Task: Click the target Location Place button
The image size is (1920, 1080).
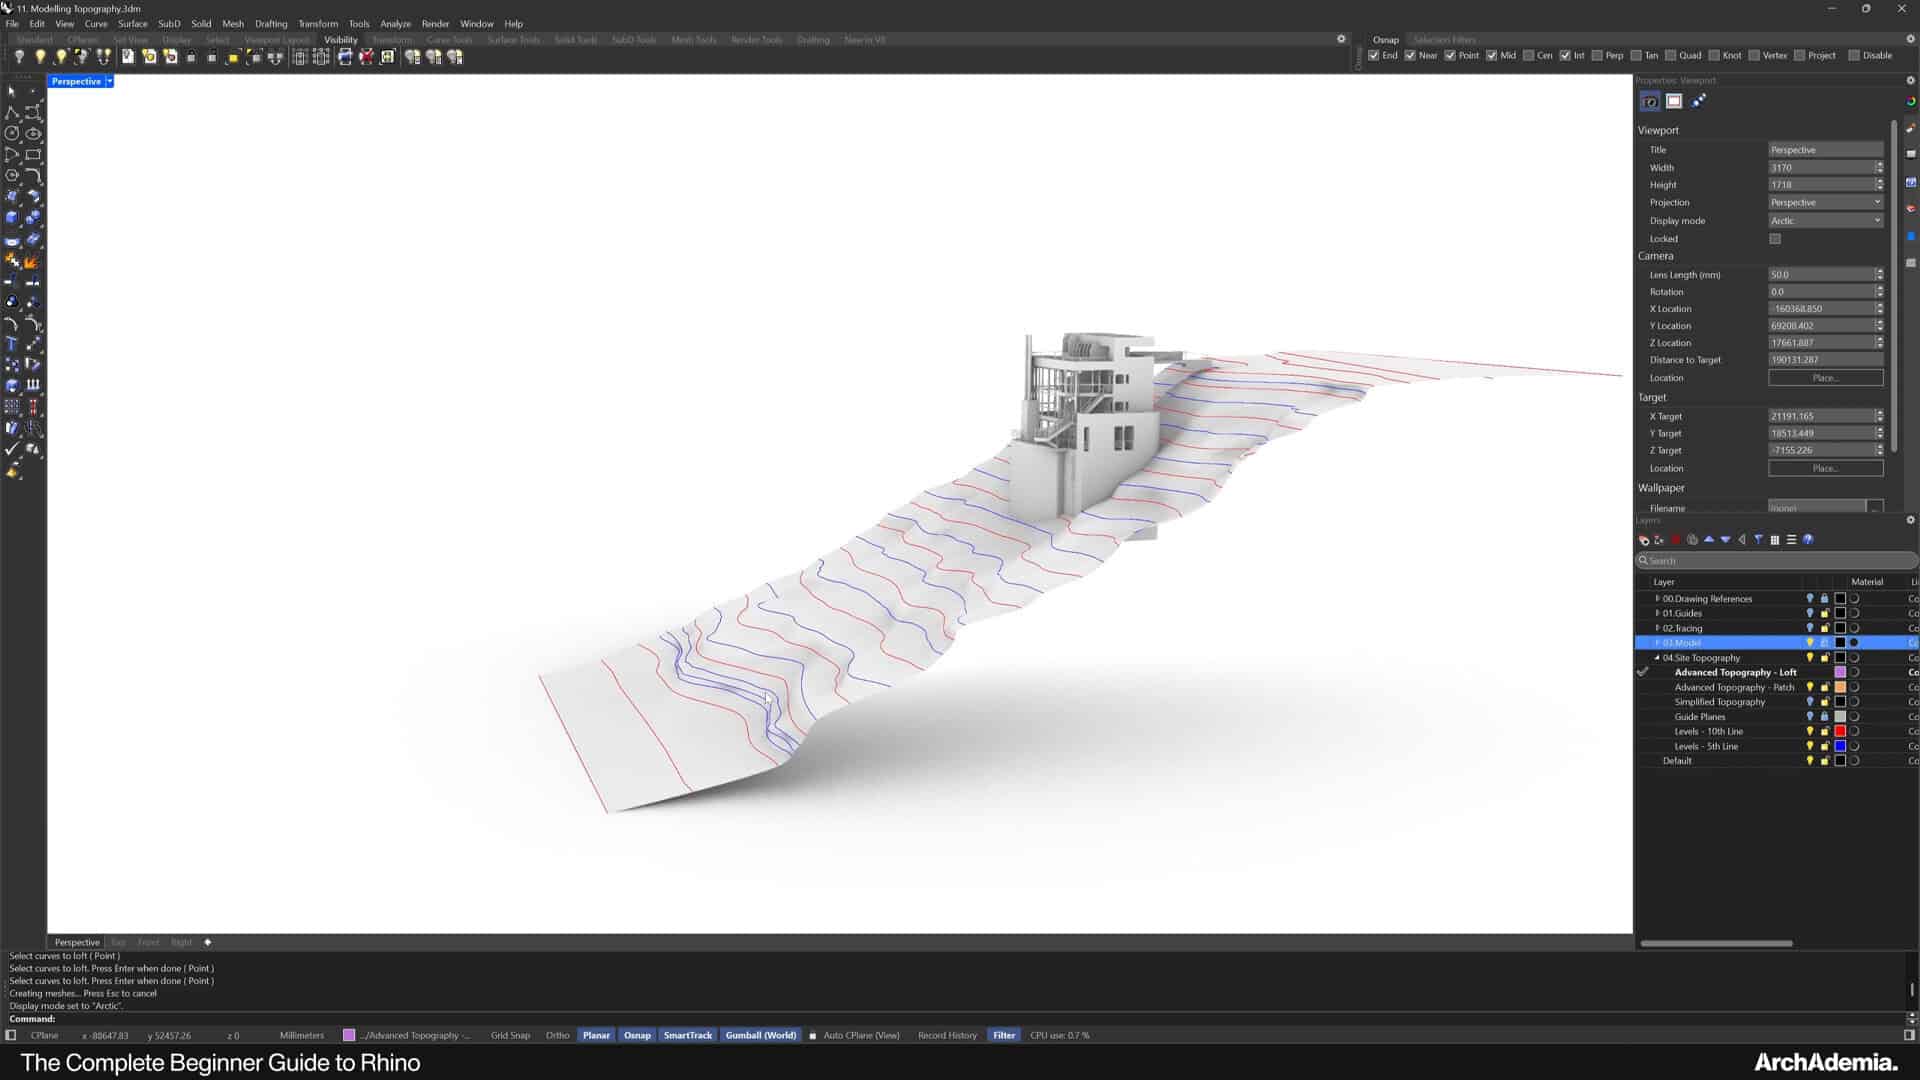Action: pos(1825,469)
